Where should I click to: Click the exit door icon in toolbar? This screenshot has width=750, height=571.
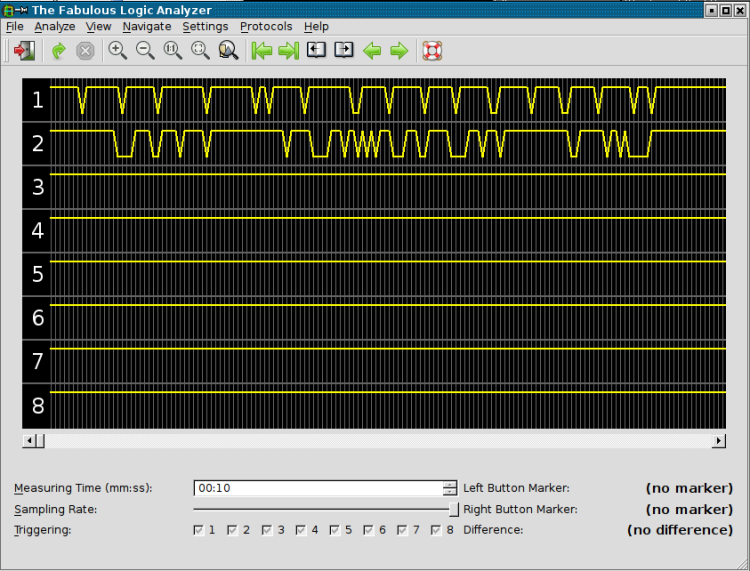coord(24,51)
